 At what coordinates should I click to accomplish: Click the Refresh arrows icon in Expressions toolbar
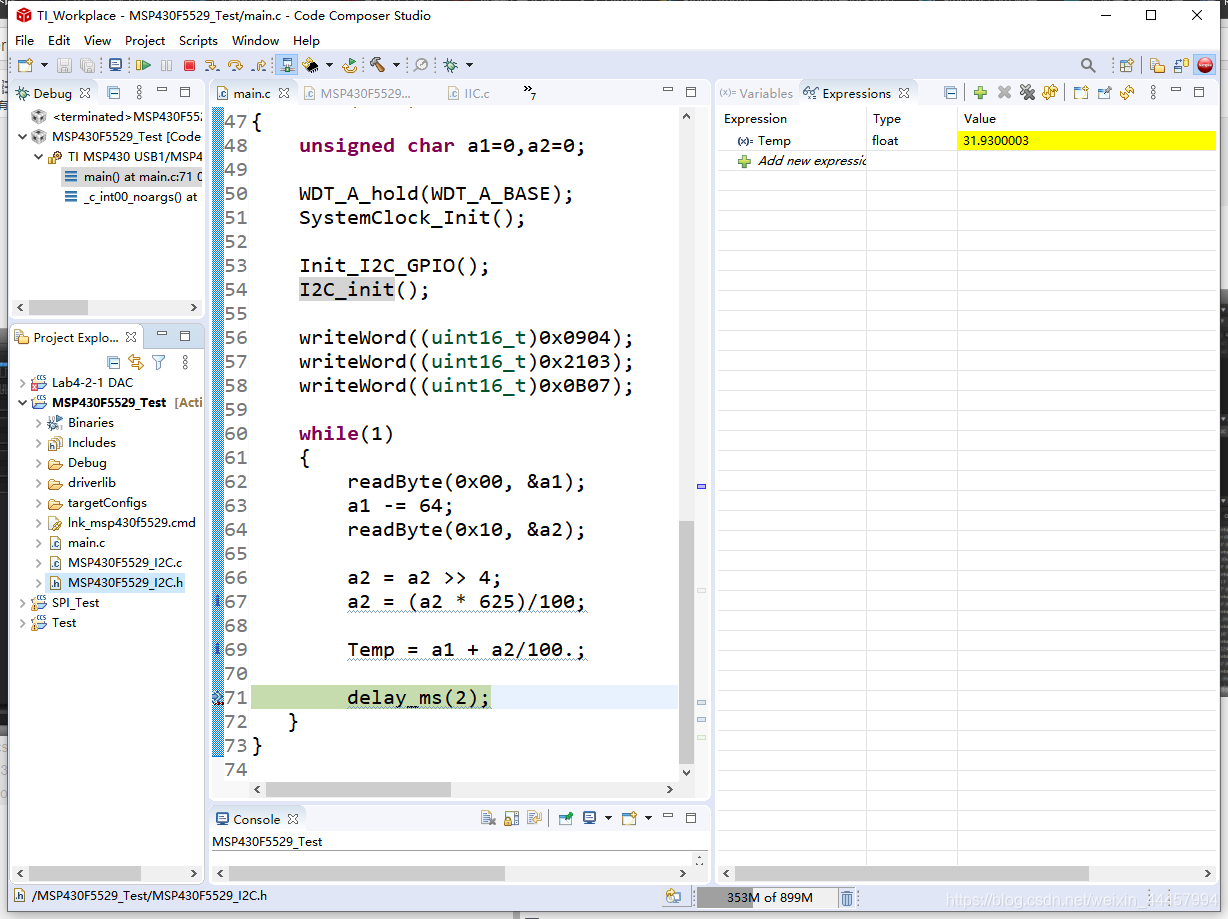1127,92
